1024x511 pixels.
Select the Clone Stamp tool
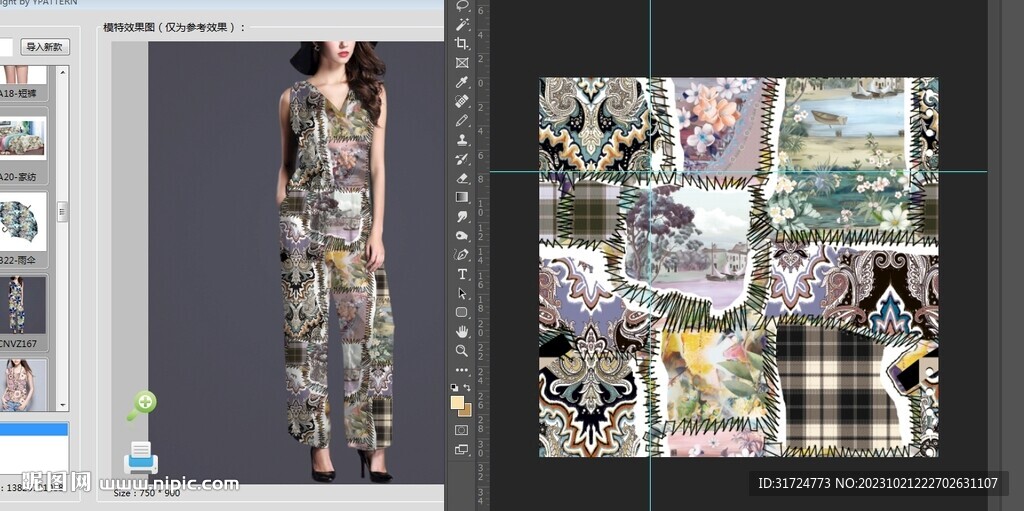coord(462,140)
